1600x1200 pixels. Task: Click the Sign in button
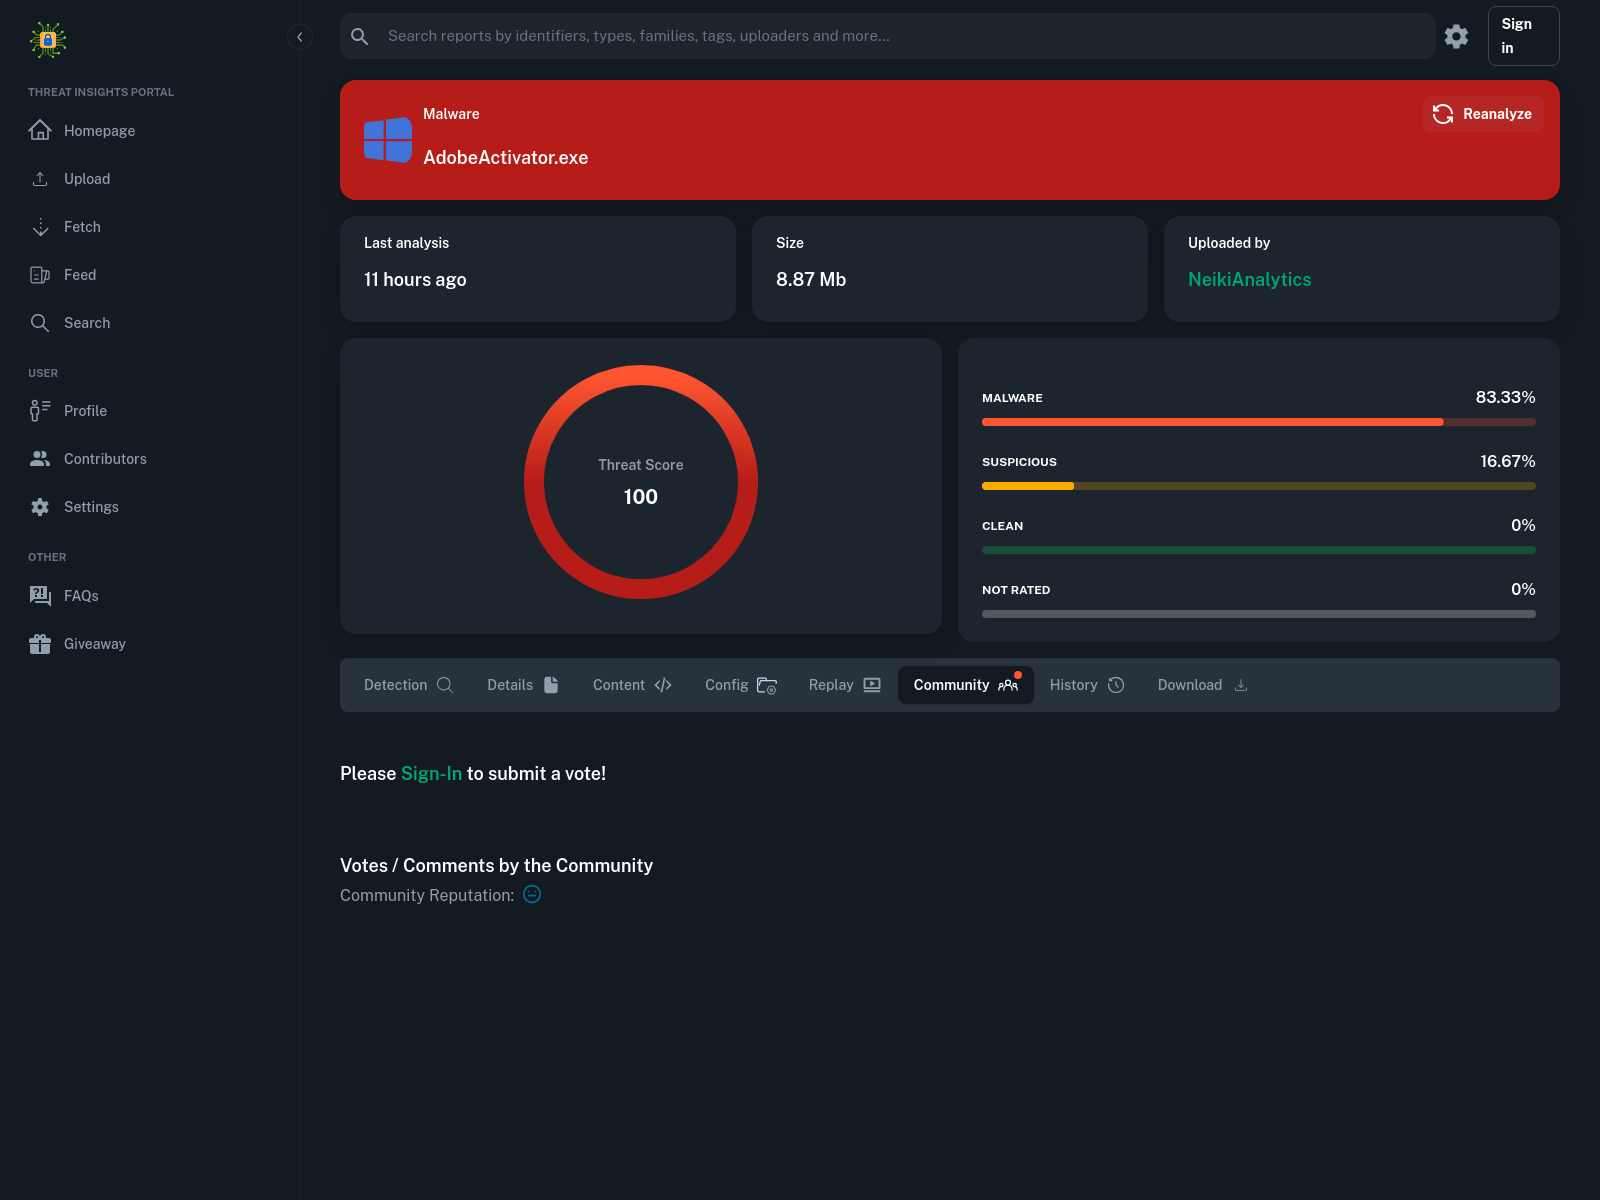[1523, 36]
